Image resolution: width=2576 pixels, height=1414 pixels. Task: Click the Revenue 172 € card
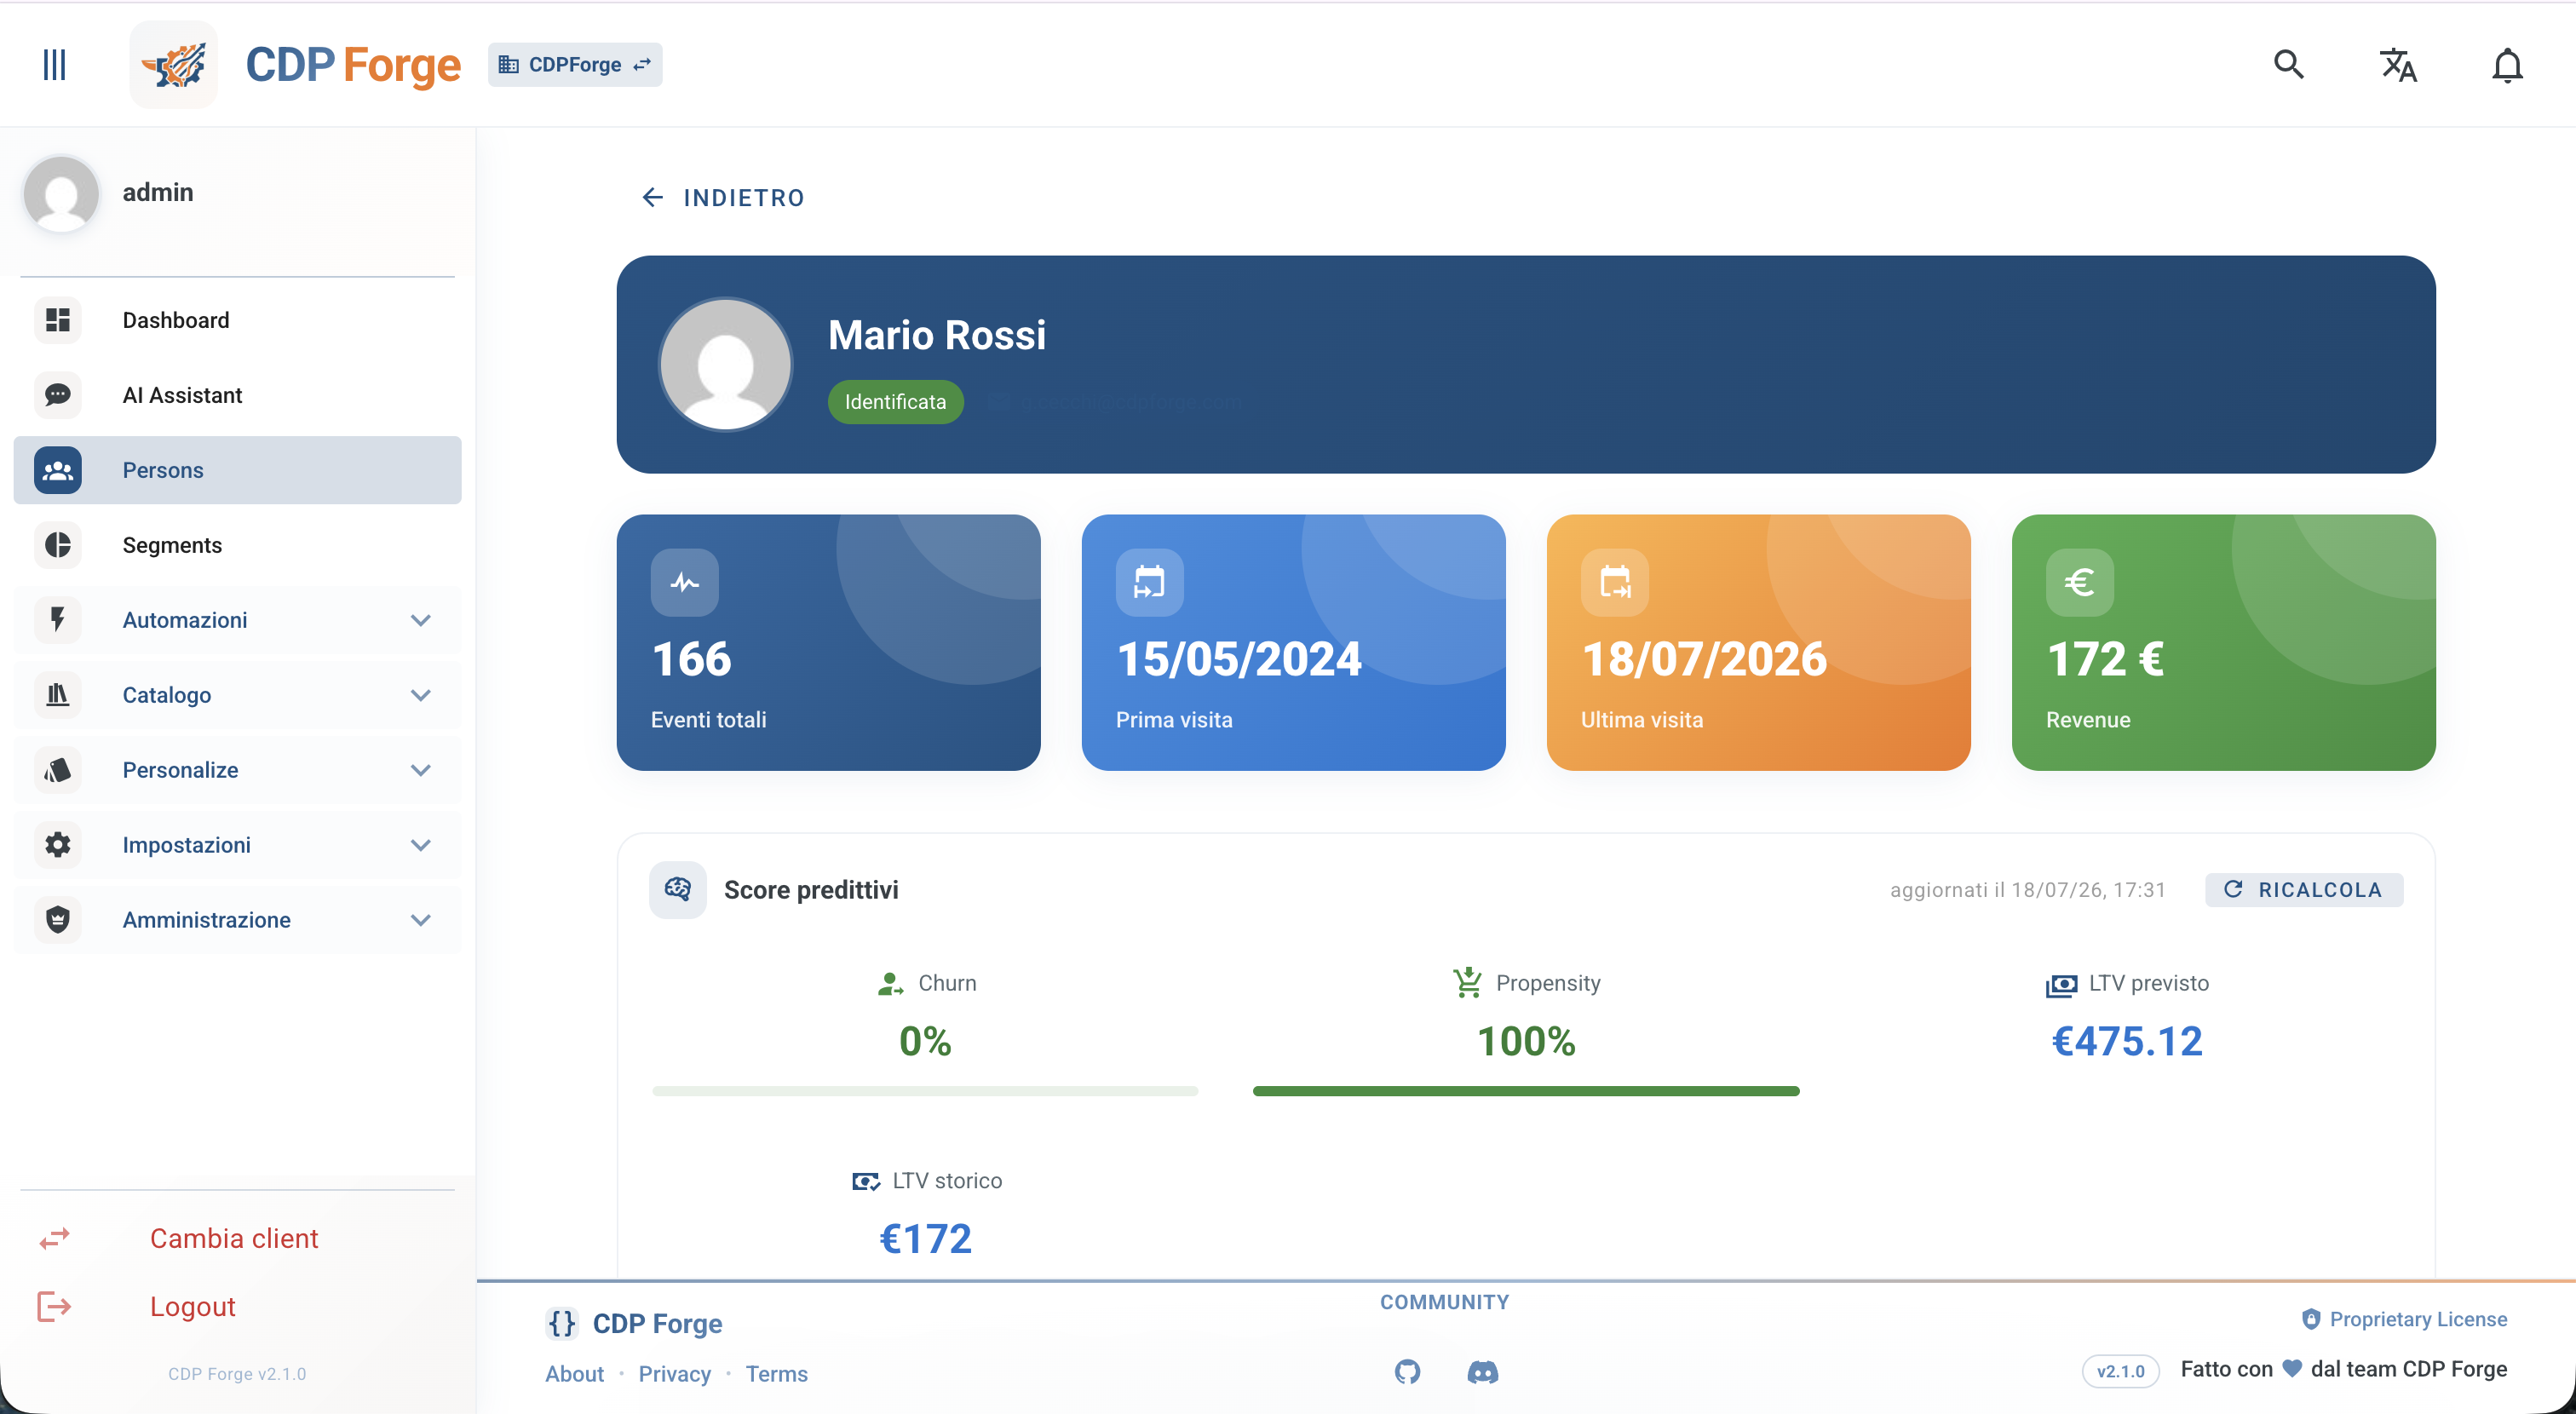pos(2223,643)
